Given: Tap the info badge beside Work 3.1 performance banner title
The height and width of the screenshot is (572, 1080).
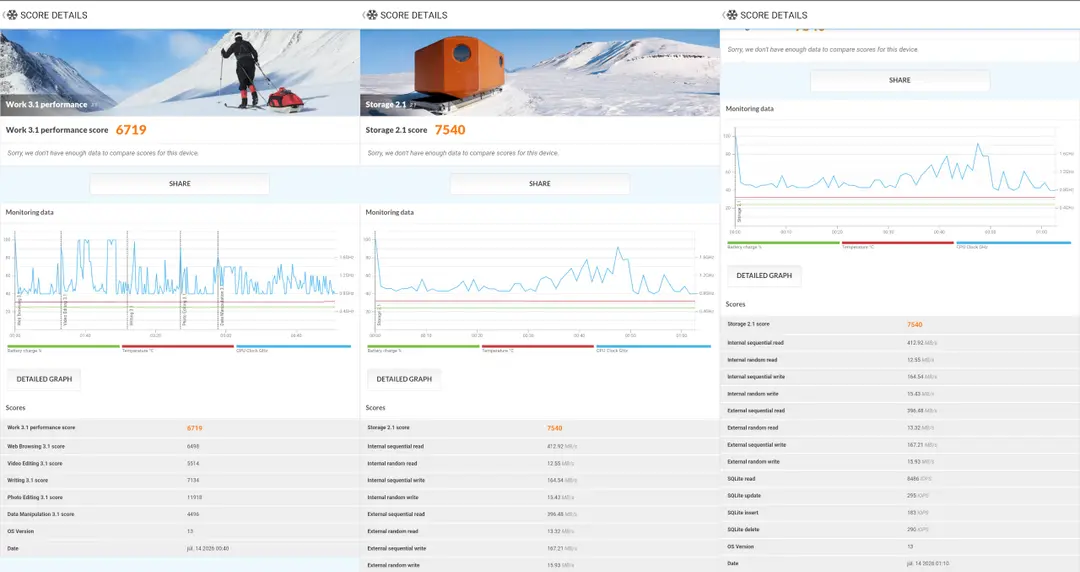Looking at the screenshot, I should click(94, 105).
